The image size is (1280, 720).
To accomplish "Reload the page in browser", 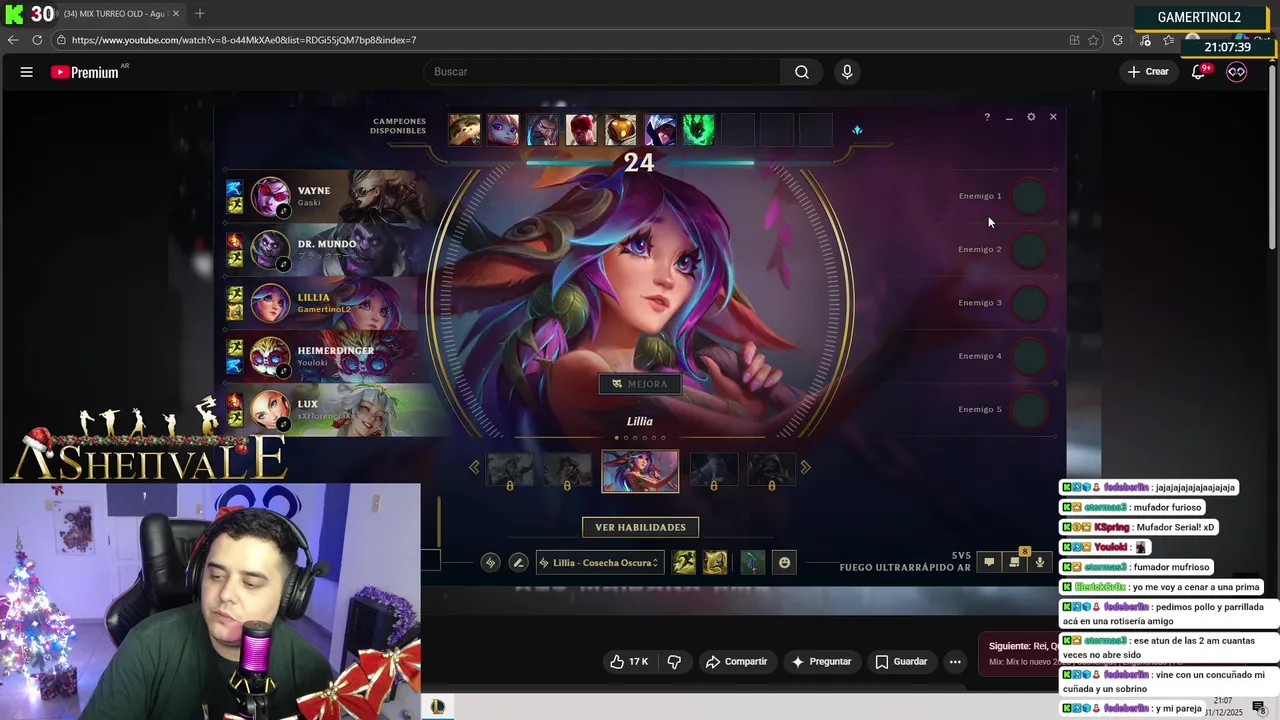I will pos(37,40).
